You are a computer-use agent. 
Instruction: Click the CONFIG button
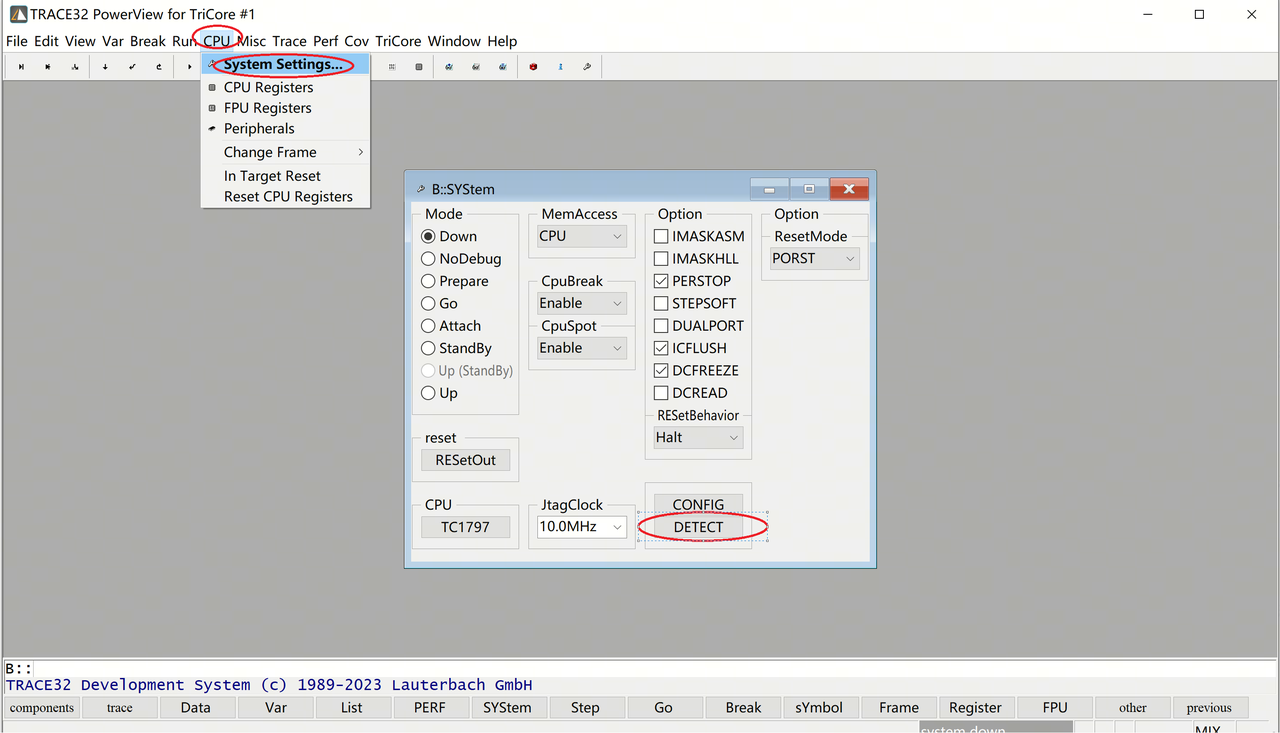[x=698, y=505]
